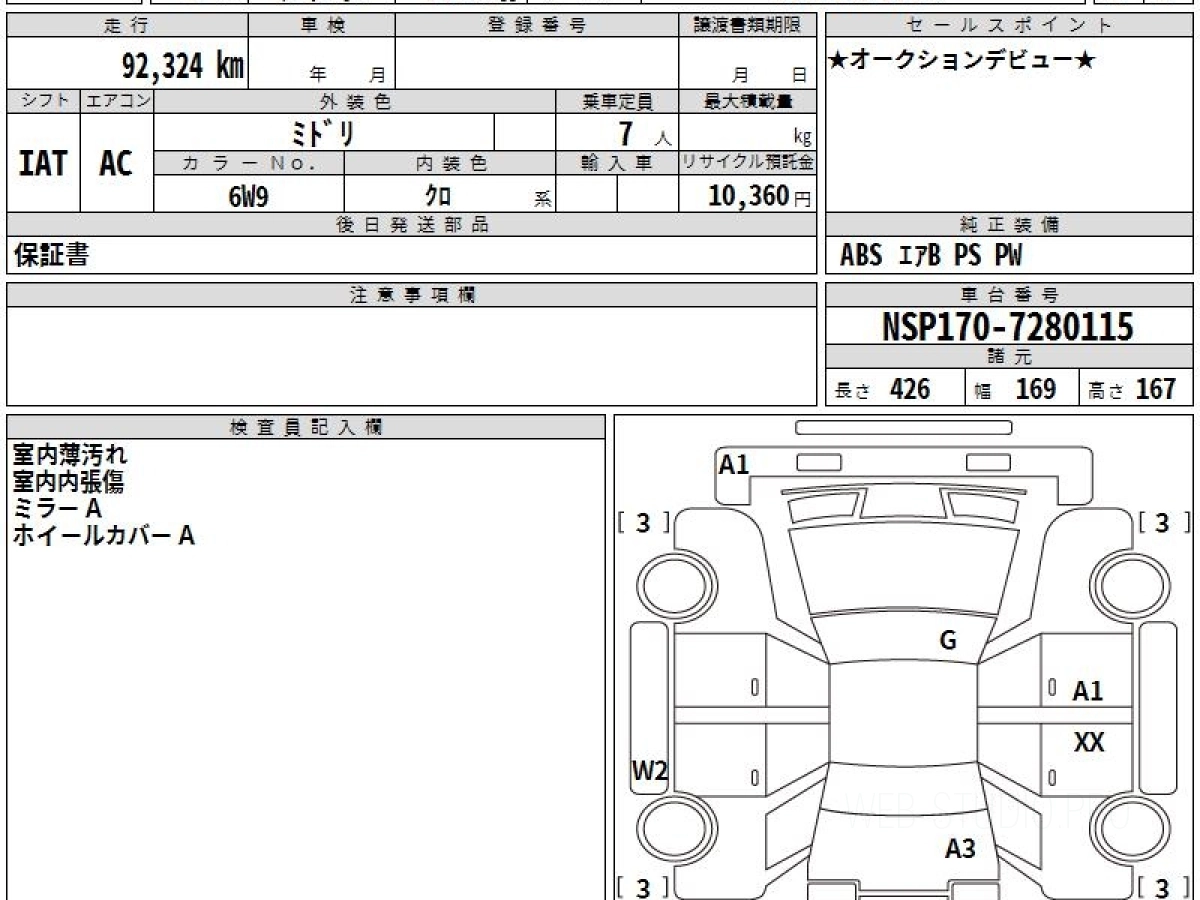The height and width of the screenshot is (900, 1200).
Task: Click the 最大積載量 header cell
Action: pos(747,101)
